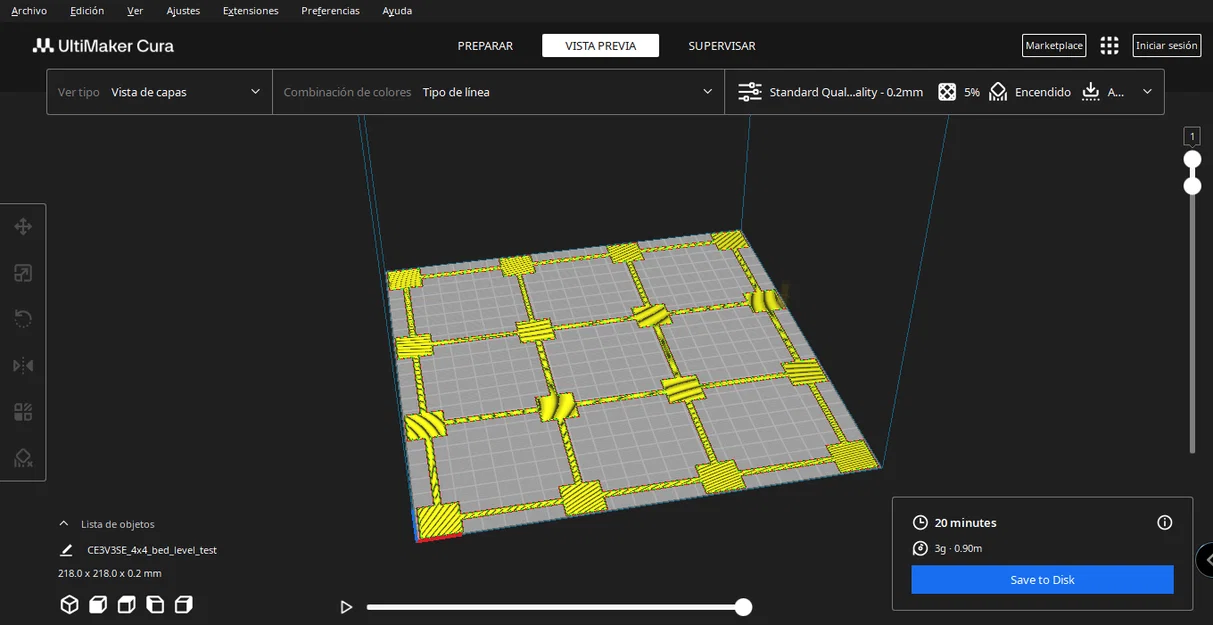The height and width of the screenshot is (625, 1213).
Task: Click the Save to Disk button
Action: [1042, 580]
